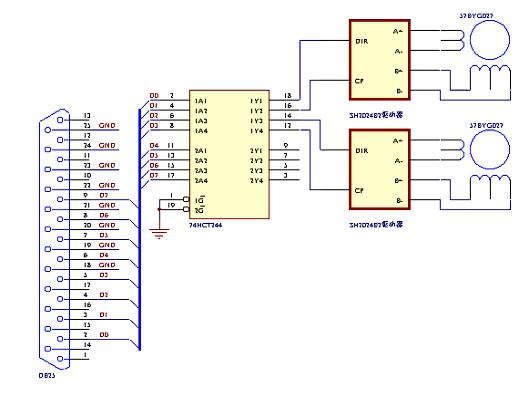This screenshot has width=528, height=395.
Task: Click the 1Y1 output pin label
Action: tap(257, 101)
